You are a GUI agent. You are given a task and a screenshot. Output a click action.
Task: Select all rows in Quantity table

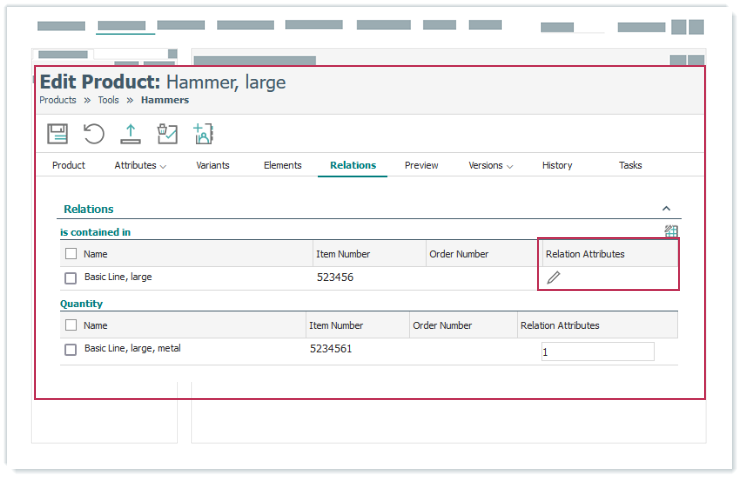[x=71, y=325]
